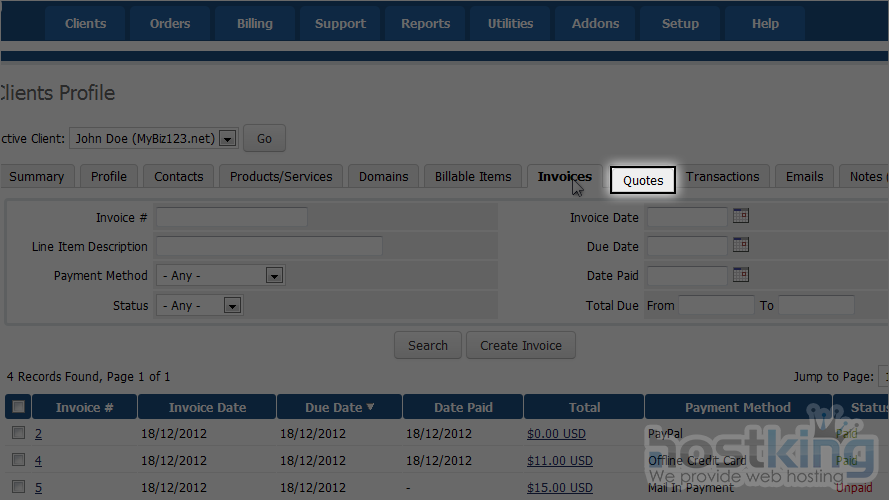Open invoice number 4 link
The height and width of the screenshot is (500, 889).
click(38, 461)
